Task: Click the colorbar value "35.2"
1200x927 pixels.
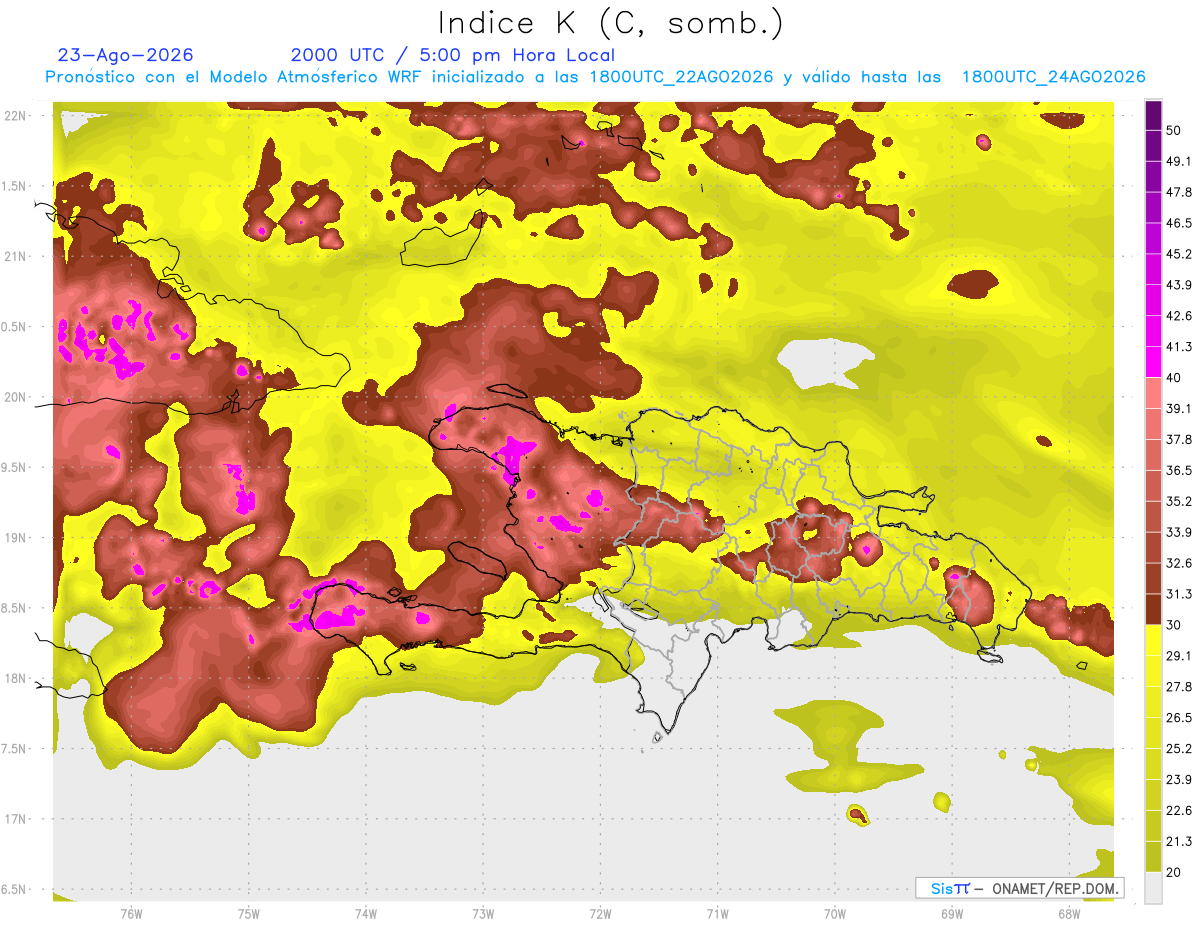Action: (x=1179, y=501)
